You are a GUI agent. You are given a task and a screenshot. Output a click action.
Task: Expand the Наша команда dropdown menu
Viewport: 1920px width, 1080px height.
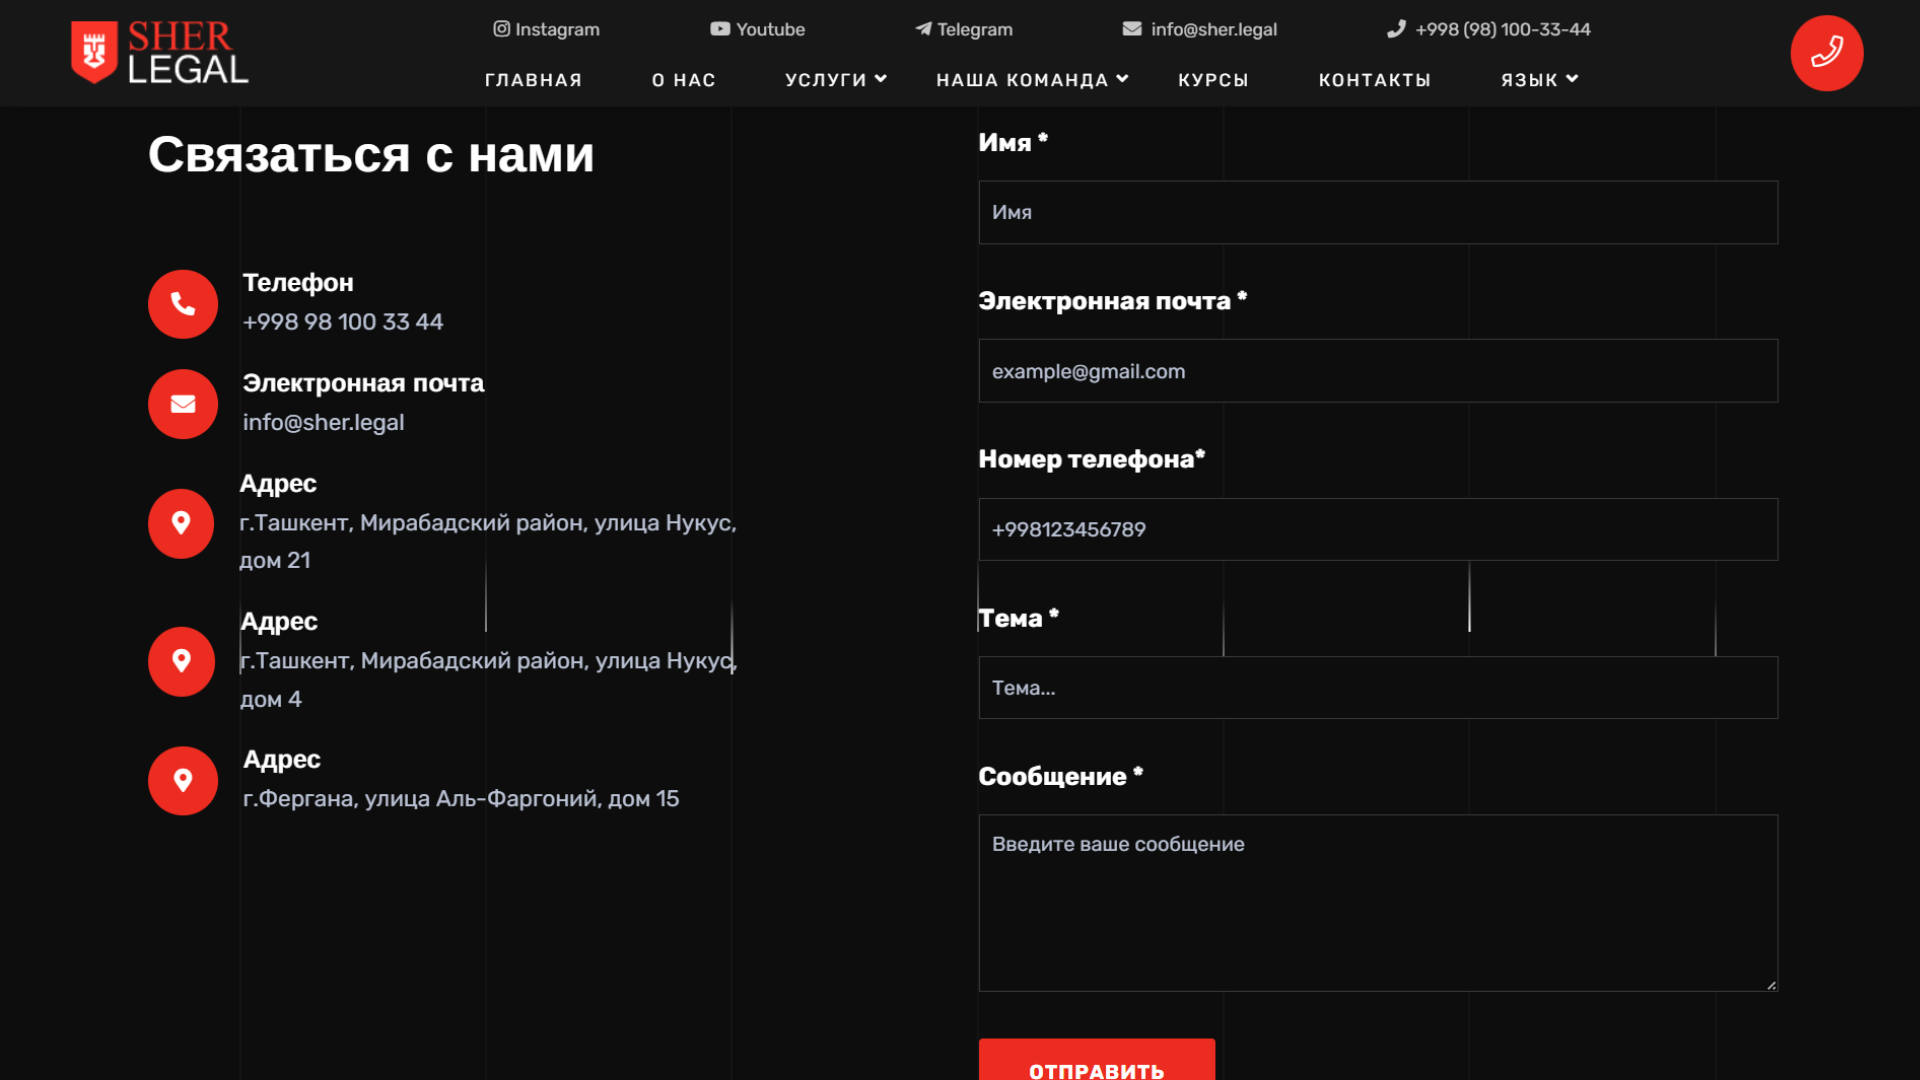(x=1031, y=79)
